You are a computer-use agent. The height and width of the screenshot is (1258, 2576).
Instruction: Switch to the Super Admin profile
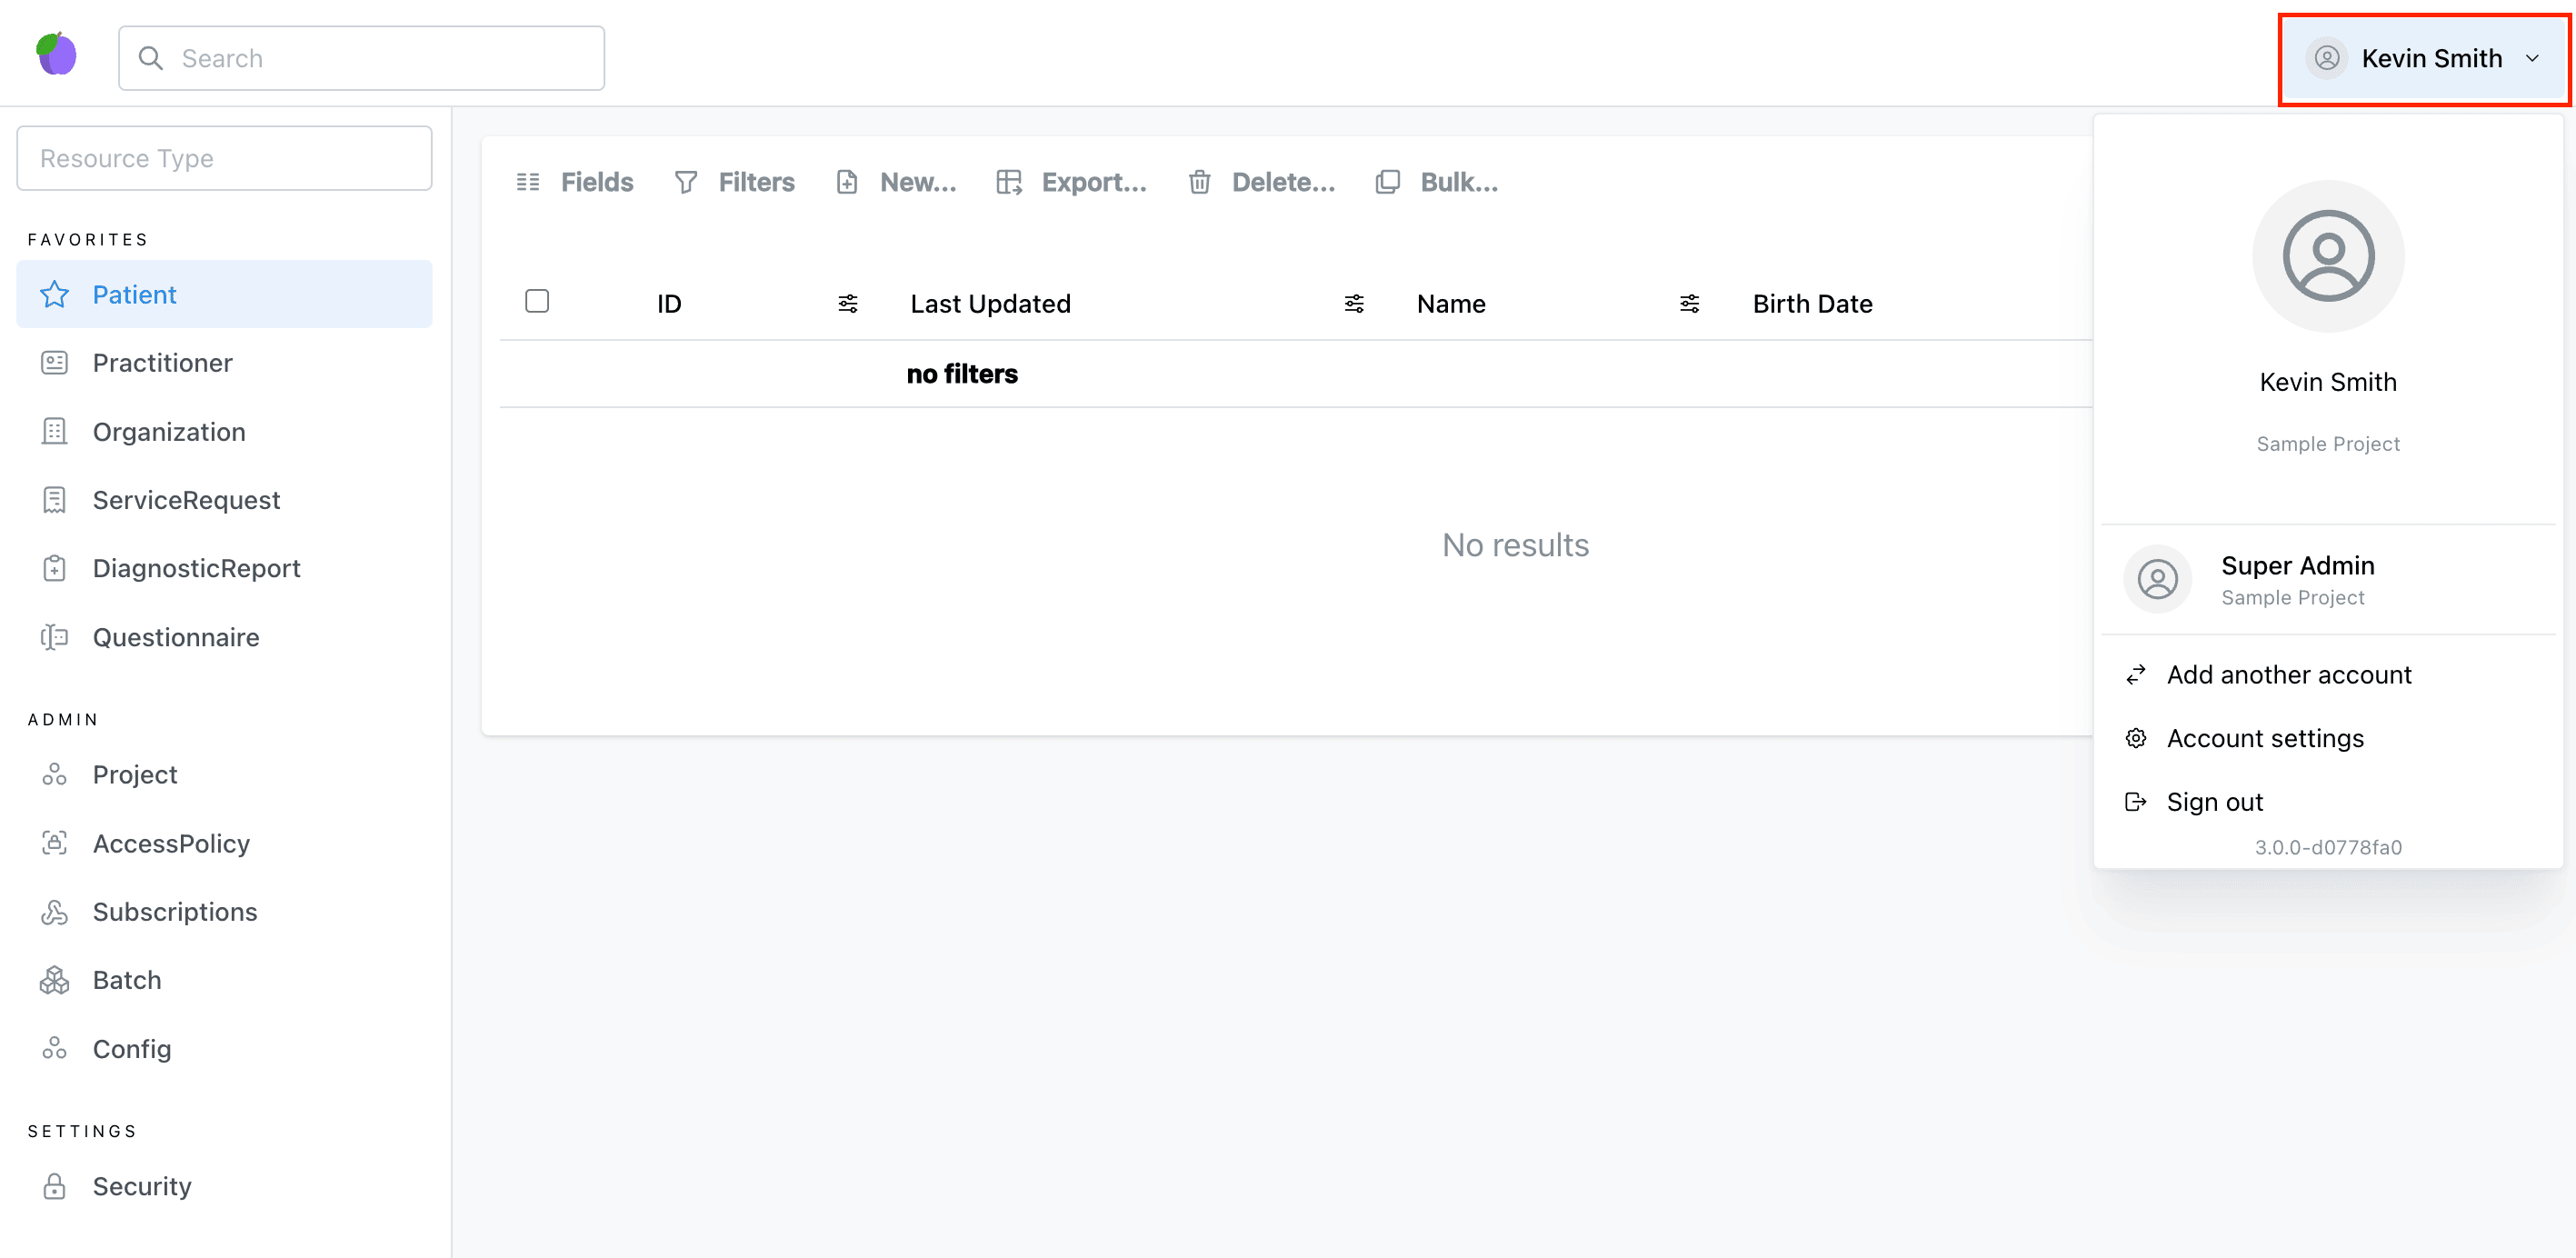2297,578
